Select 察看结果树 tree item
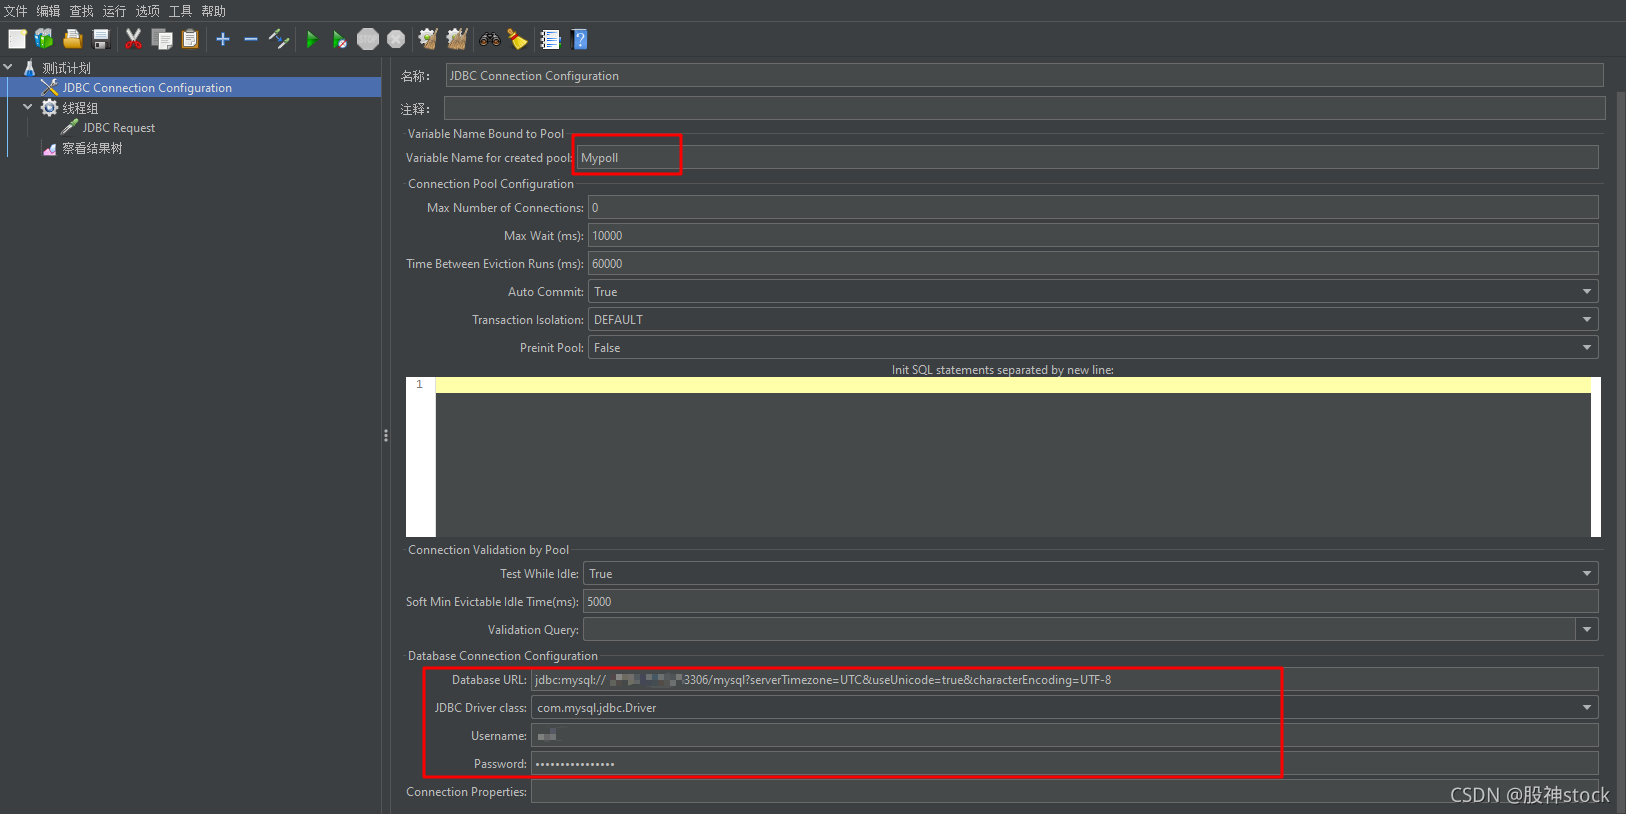Image resolution: width=1626 pixels, height=814 pixels. (x=92, y=148)
